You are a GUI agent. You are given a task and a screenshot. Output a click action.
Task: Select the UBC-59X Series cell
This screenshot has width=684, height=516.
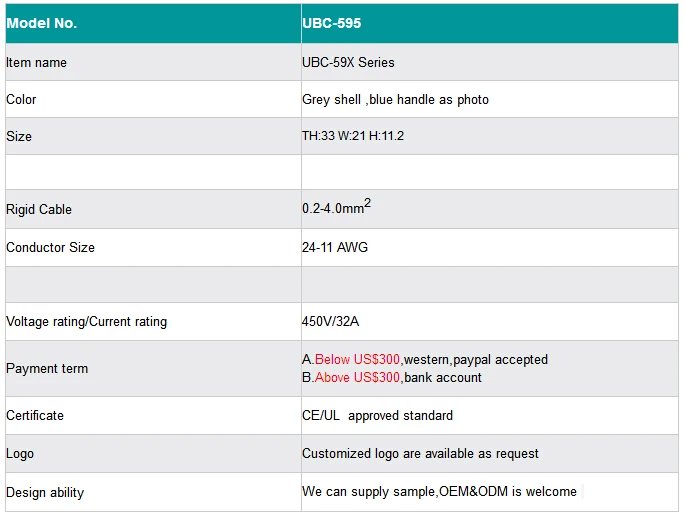(490, 62)
